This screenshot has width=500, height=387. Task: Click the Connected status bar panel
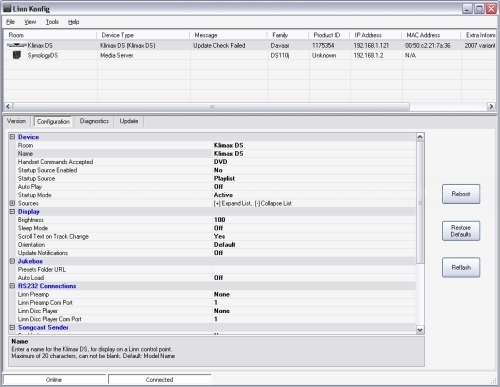(x=159, y=380)
